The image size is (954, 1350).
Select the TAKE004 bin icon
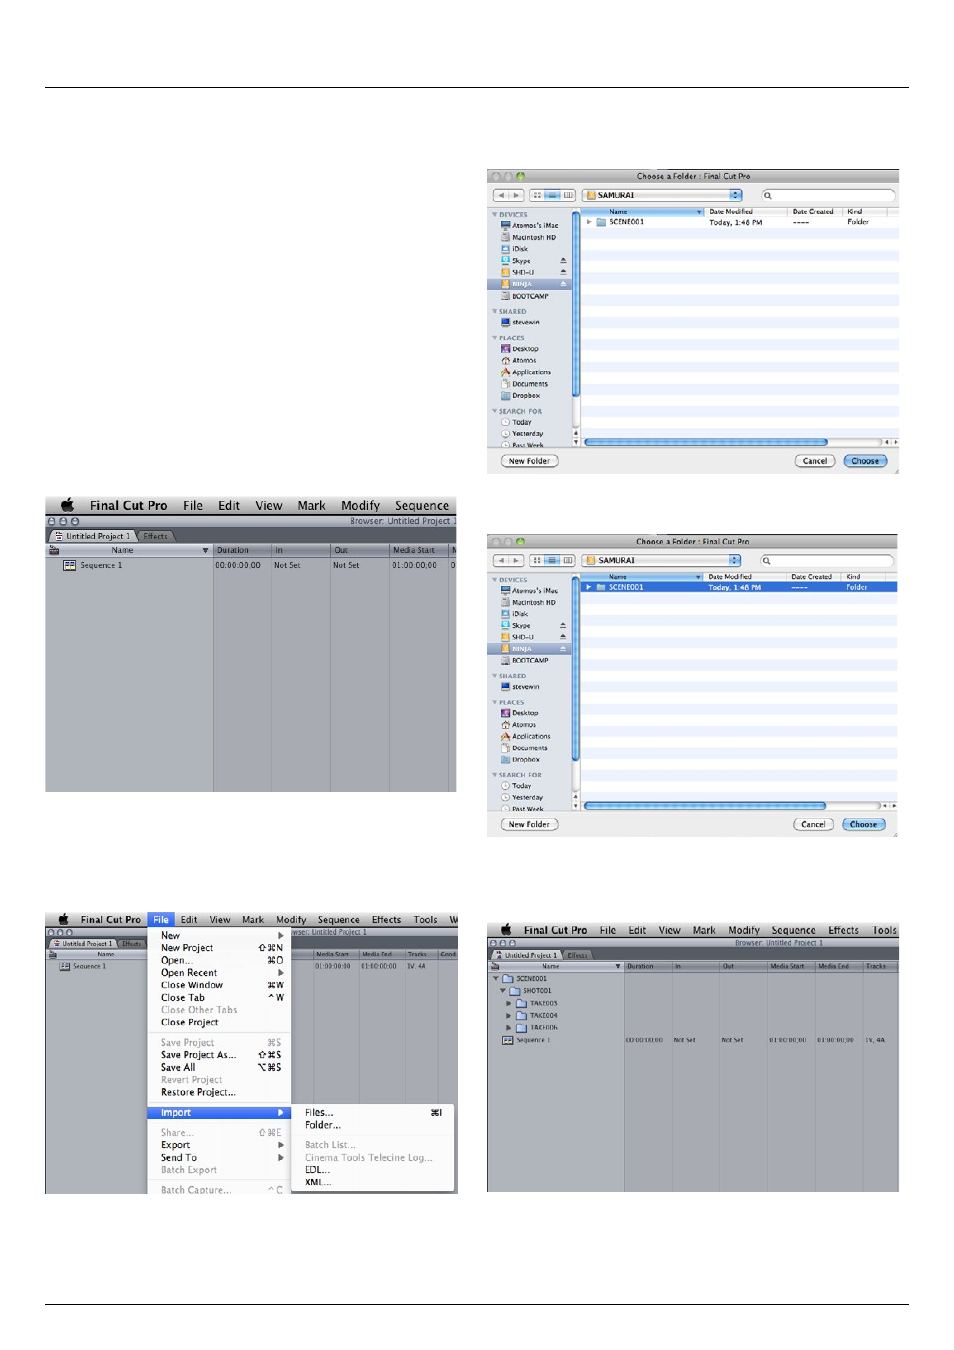click(x=522, y=1015)
